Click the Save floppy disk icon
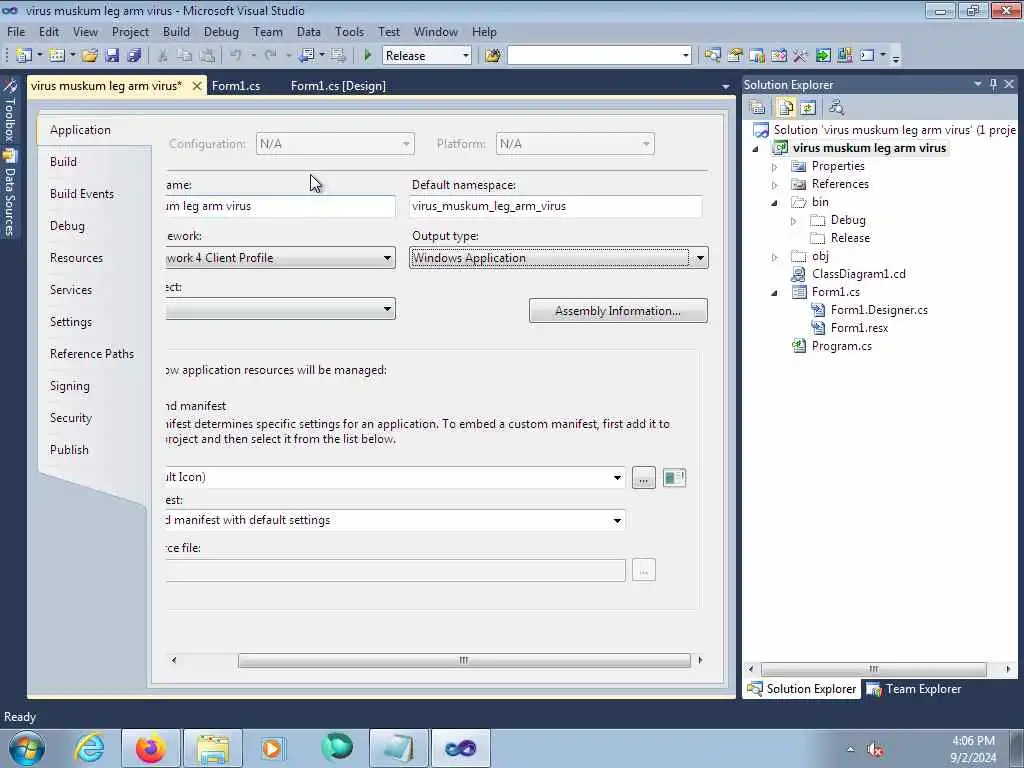The image size is (1024, 768). [112, 56]
